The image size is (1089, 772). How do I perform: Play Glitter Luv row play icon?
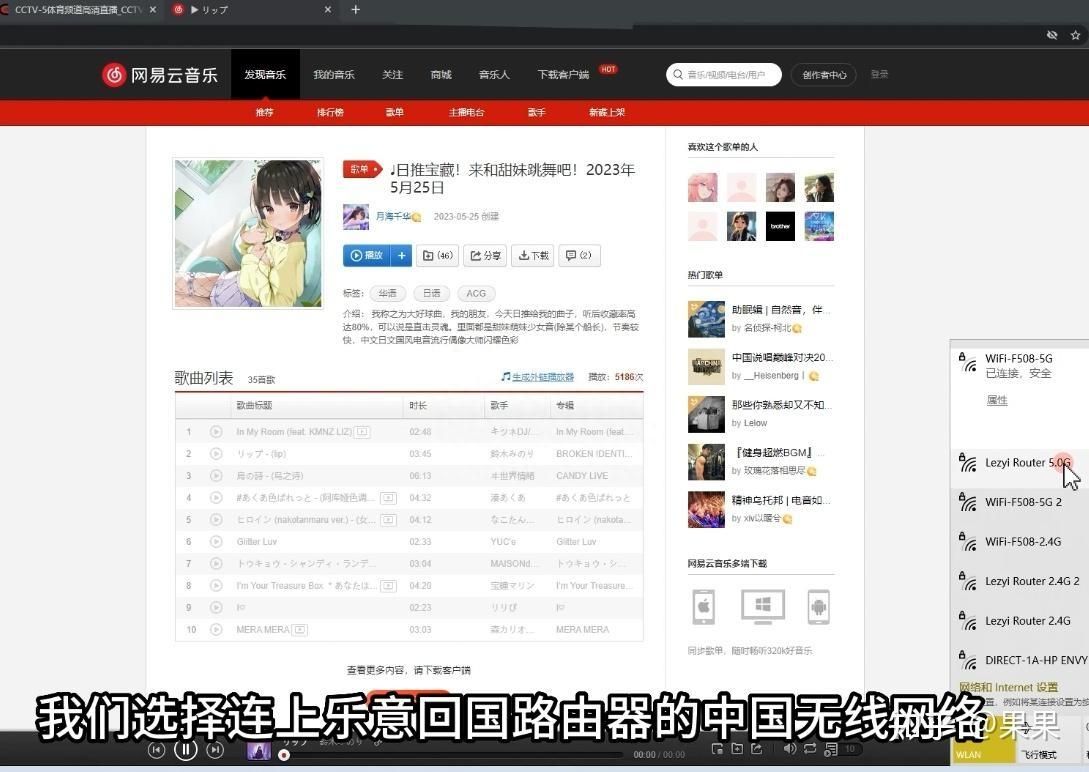[x=216, y=542]
